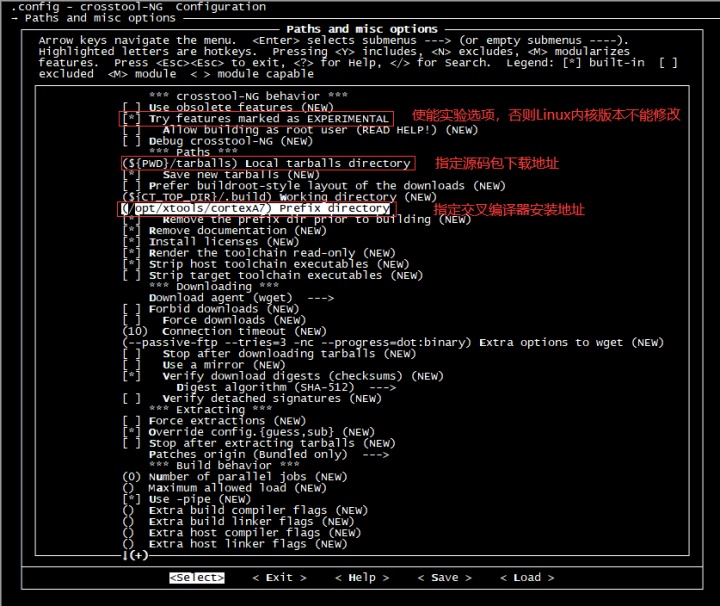Enable Stop after downloading tarballs
Screen dimensions: 720x606
(x=269, y=354)
